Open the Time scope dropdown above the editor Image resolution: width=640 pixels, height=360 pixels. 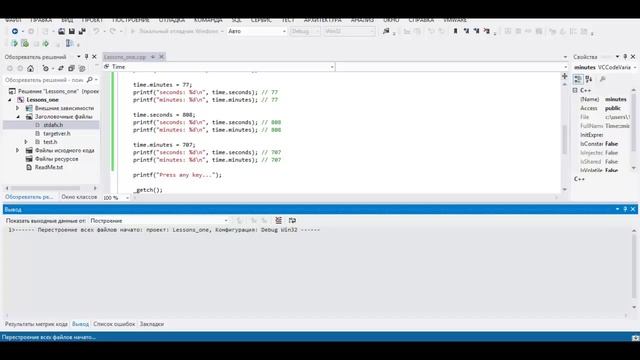pyautogui.click(x=219, y=67)
